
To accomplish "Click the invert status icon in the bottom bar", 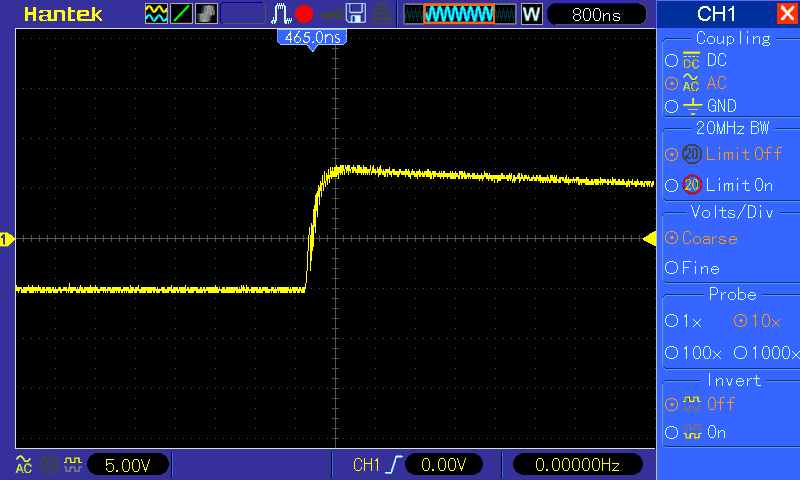I will (73, 464).
